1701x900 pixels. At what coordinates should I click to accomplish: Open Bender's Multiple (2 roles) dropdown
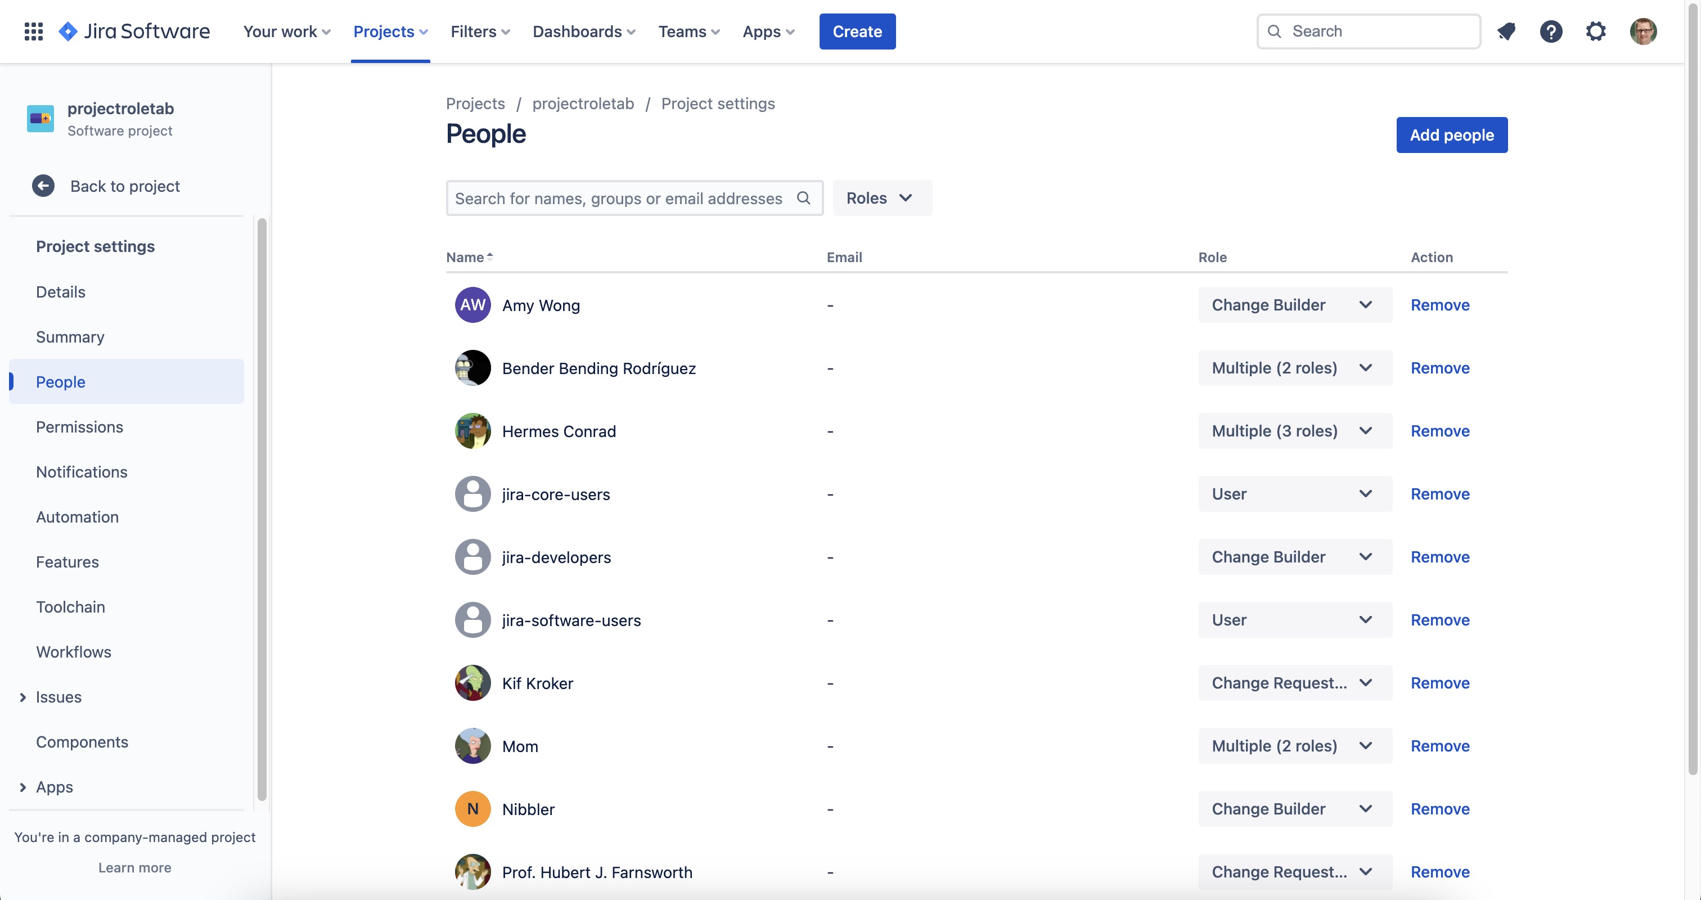point(1295,368)
